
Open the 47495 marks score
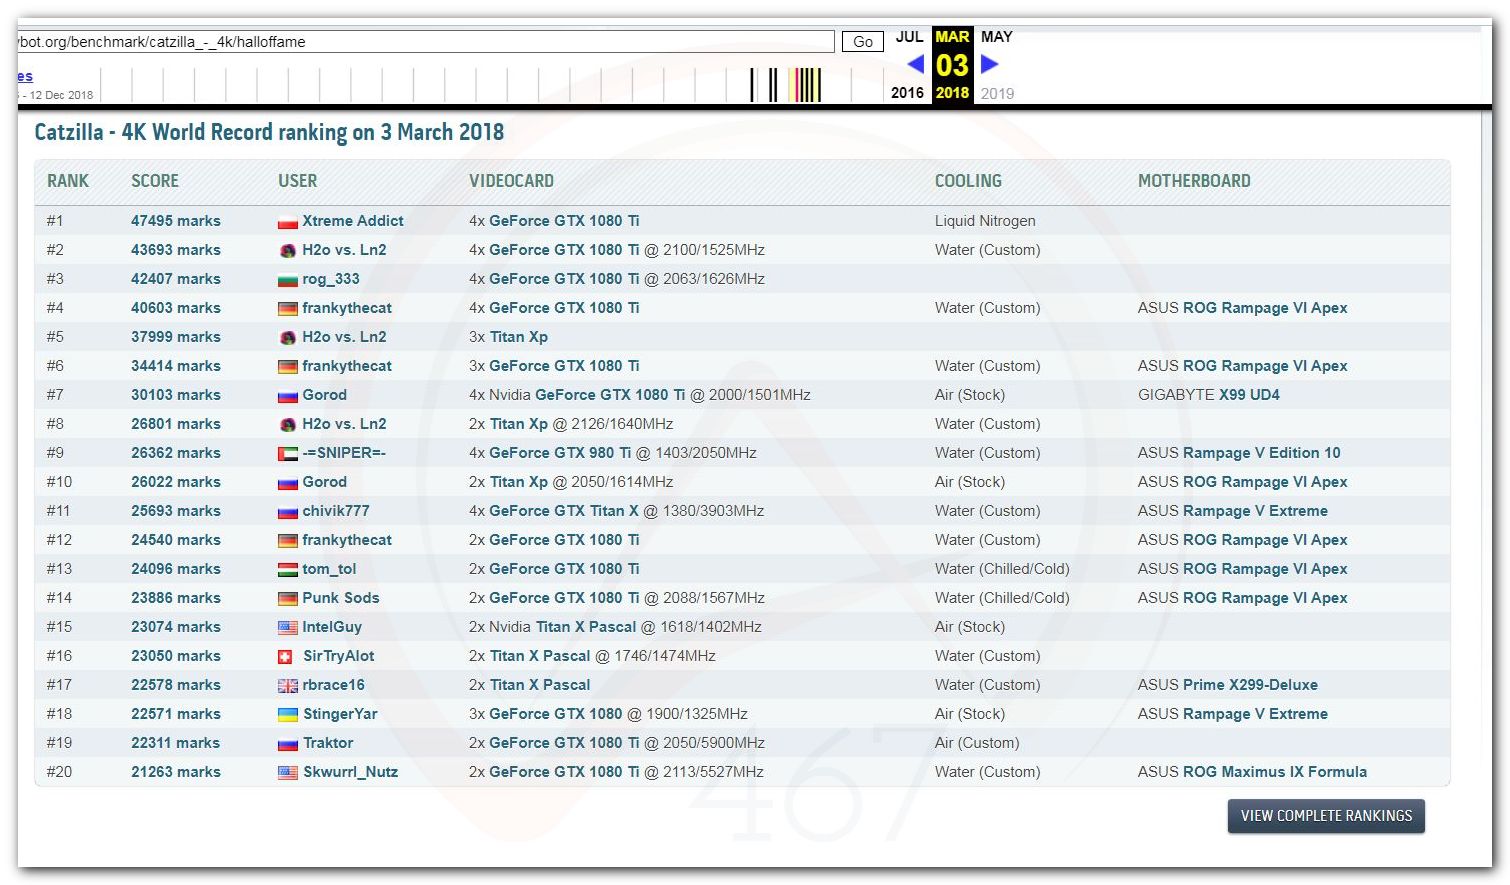tap(176, 221)
